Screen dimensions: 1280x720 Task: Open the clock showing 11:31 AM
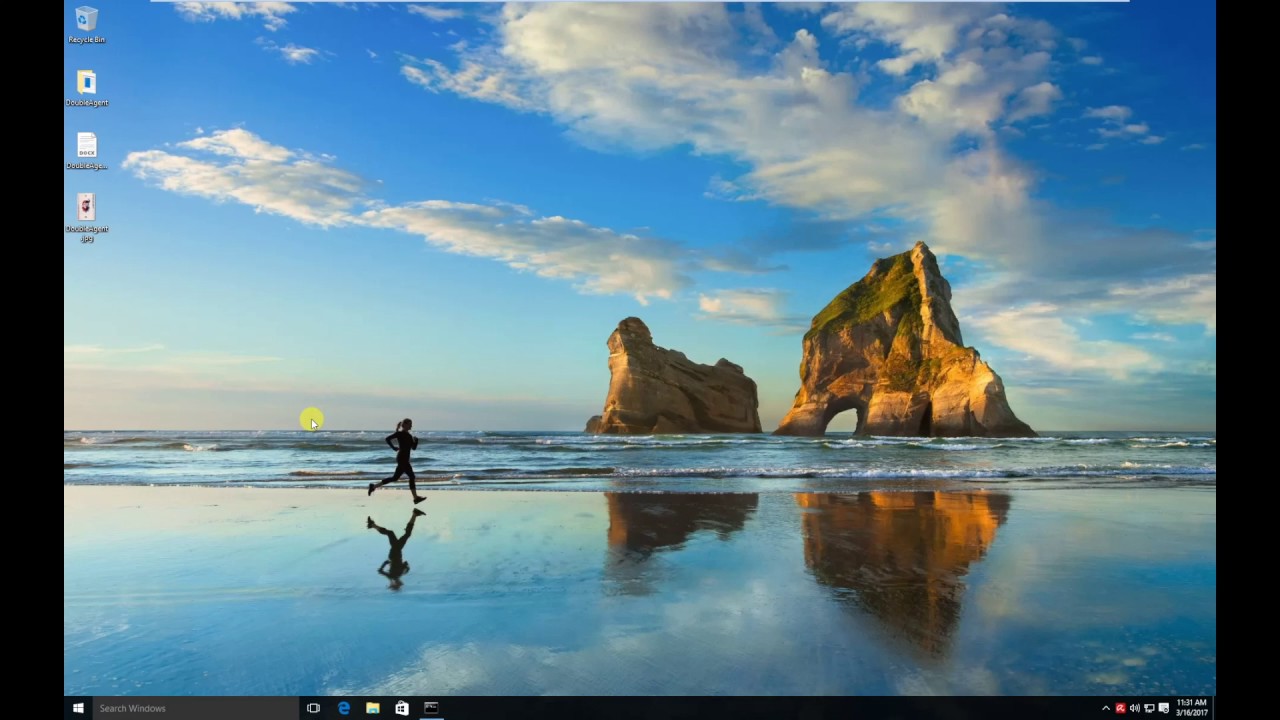[1191, 708]
